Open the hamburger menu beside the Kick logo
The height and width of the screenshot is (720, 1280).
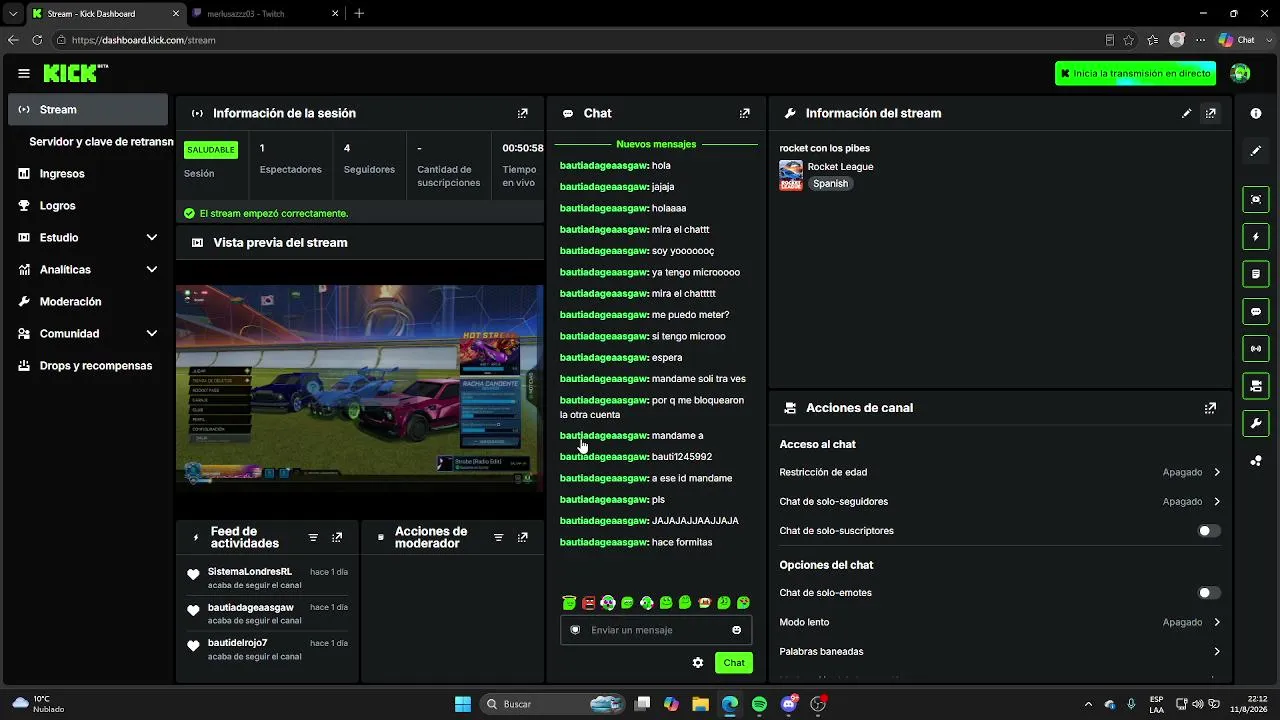pyautogui.click(x=24, y=73)
